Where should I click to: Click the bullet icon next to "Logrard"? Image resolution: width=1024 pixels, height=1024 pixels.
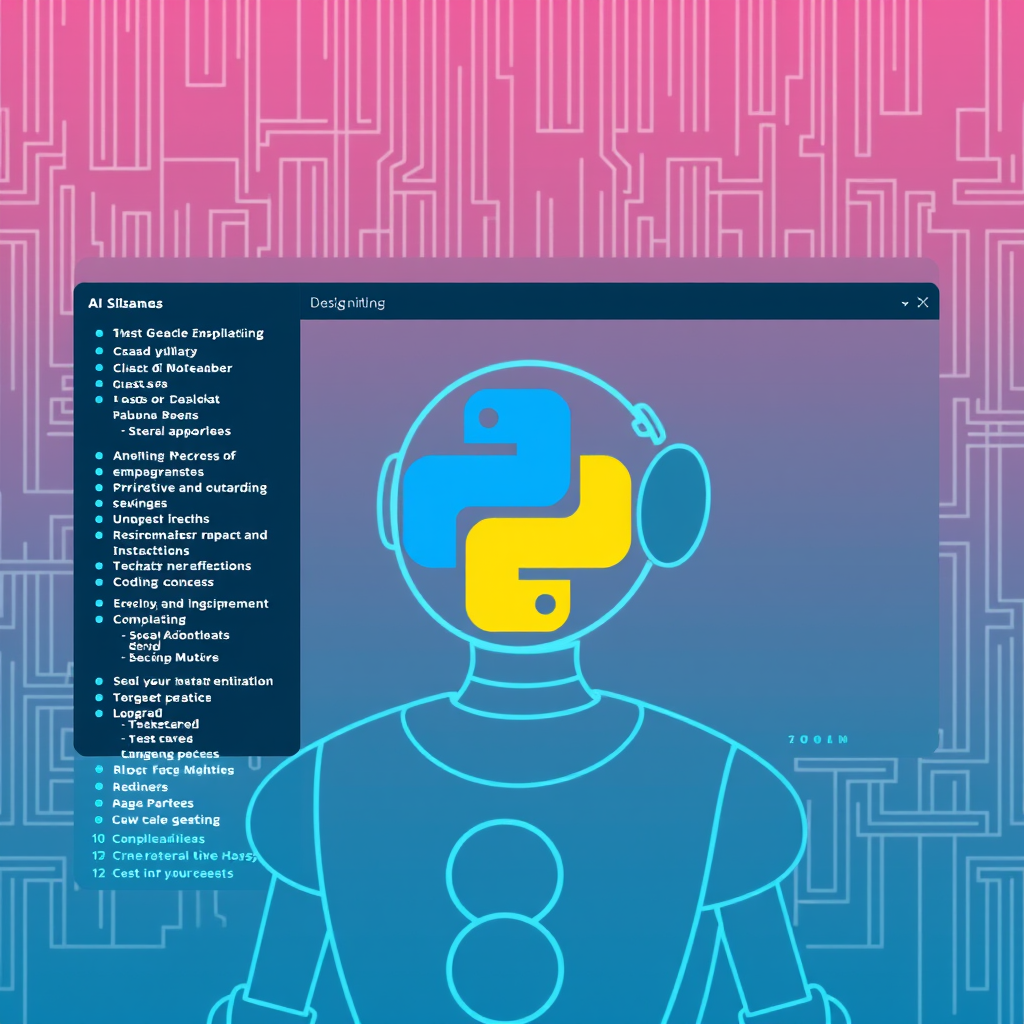99,713
